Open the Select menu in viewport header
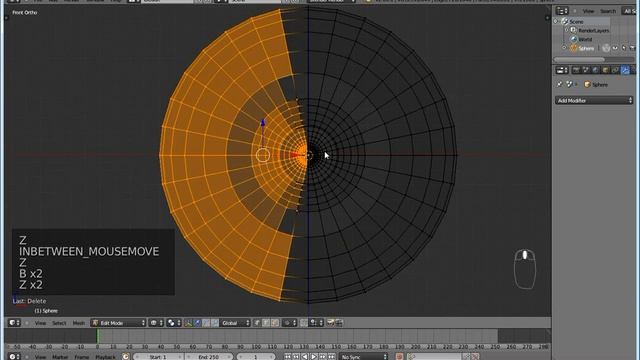 tap(59, 323)
